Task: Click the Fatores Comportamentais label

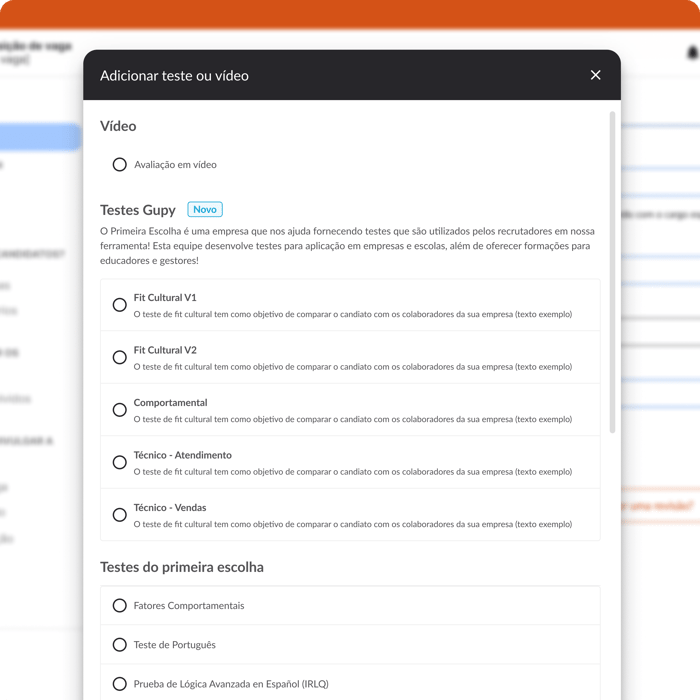Action: click(189, 605)
